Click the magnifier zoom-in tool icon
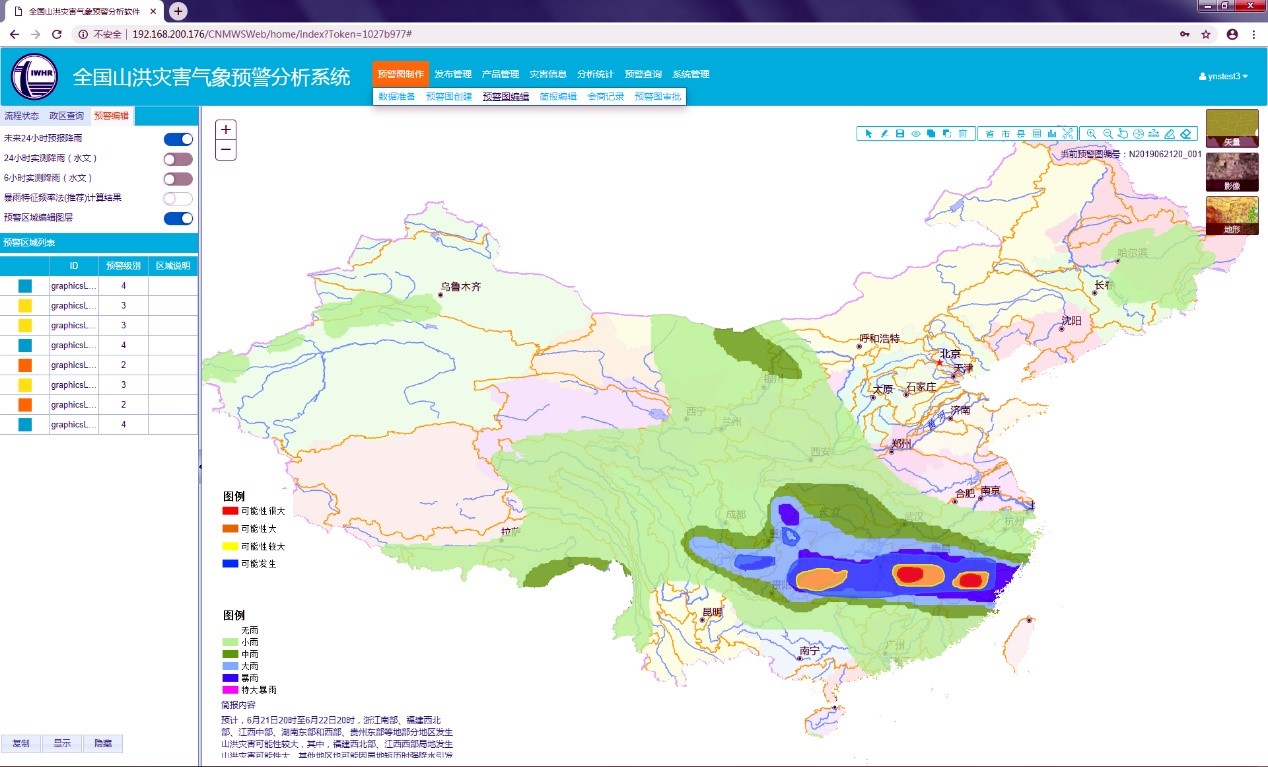Image resolution: width=1268 pixels, height=767 pixels. 1091,133
